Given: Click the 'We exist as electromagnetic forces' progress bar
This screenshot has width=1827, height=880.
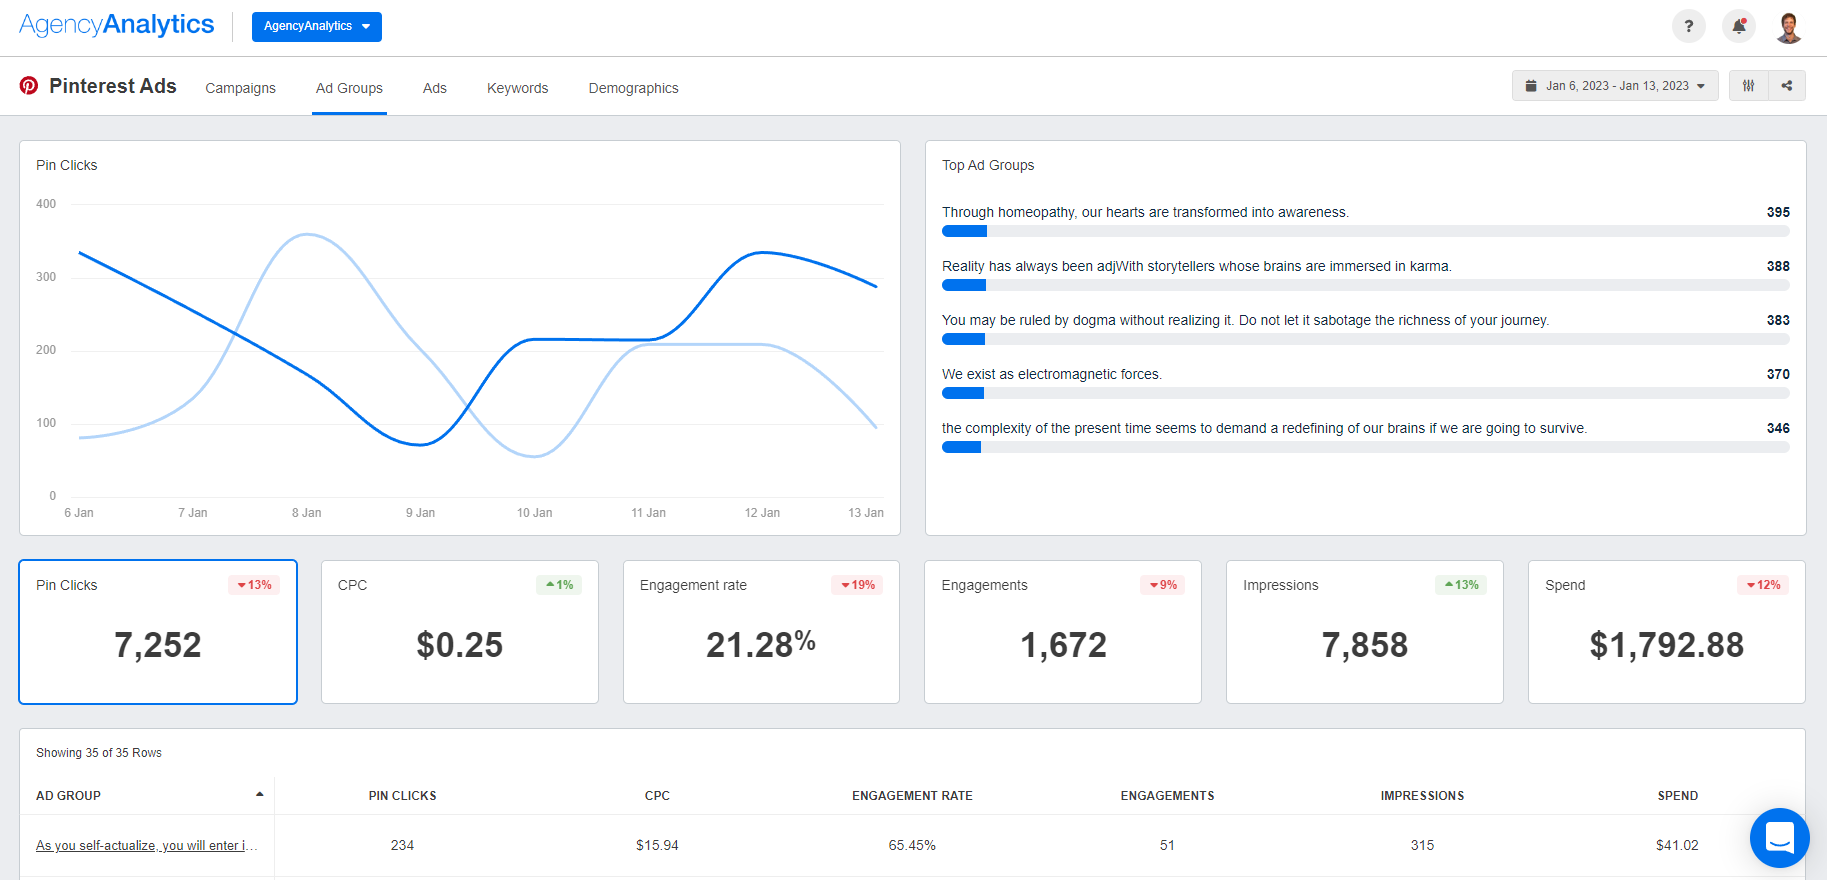Looking at the screenshot, I should tap(1365, 393).
